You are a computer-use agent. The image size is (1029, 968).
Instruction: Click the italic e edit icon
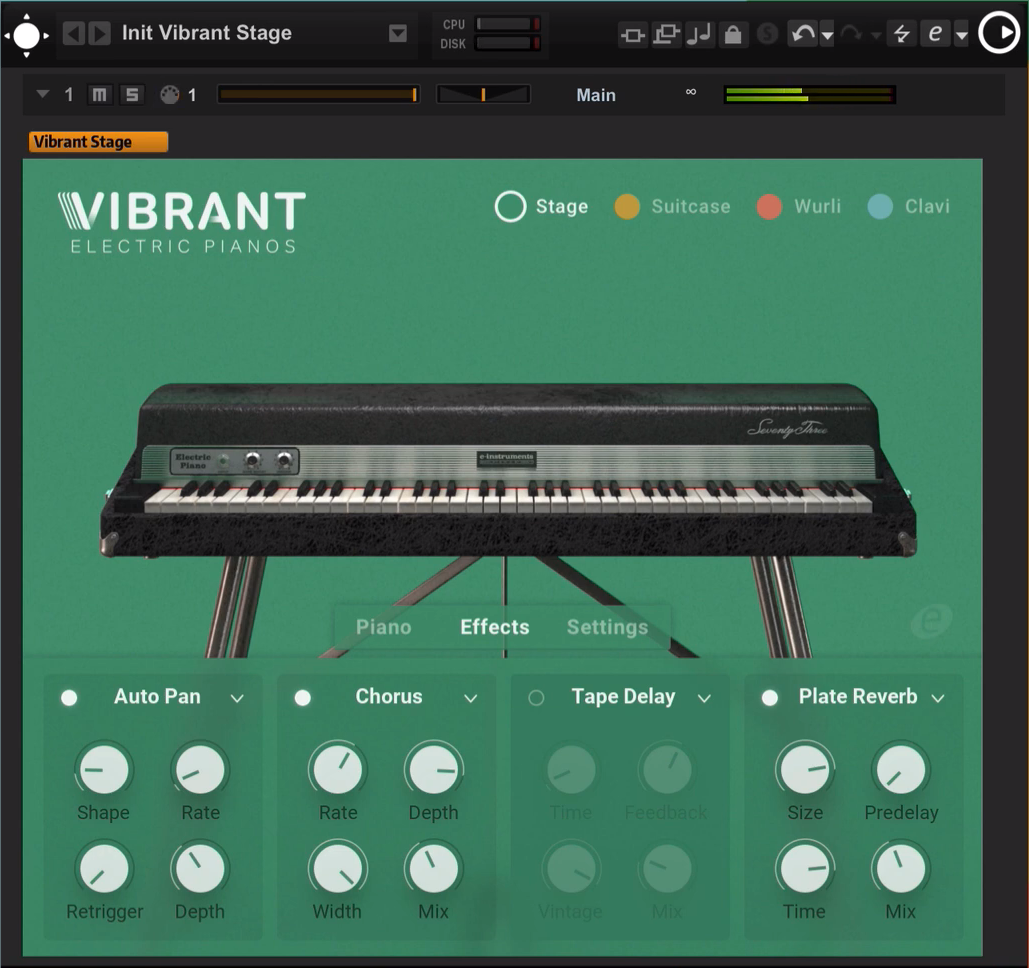pyautogui.click(x=936, y=33)
